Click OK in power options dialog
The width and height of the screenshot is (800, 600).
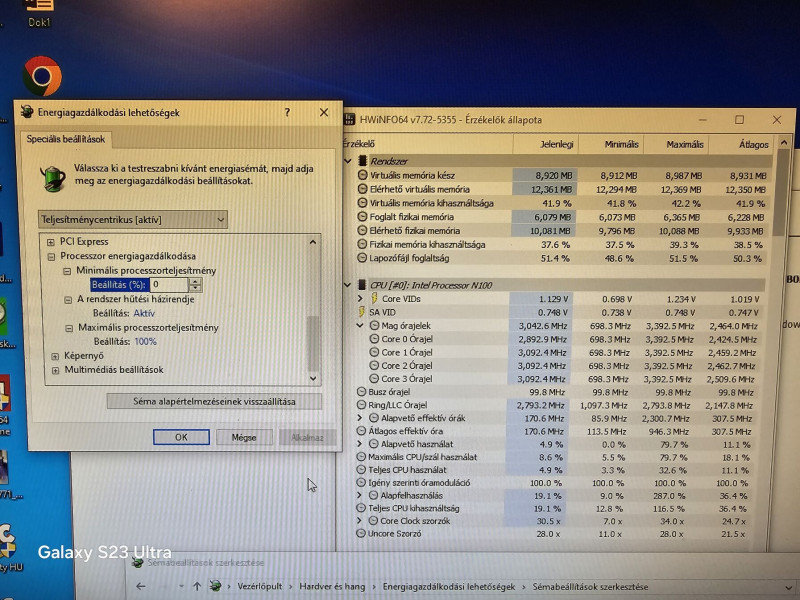pyautogui.click(x=181, y=437)
